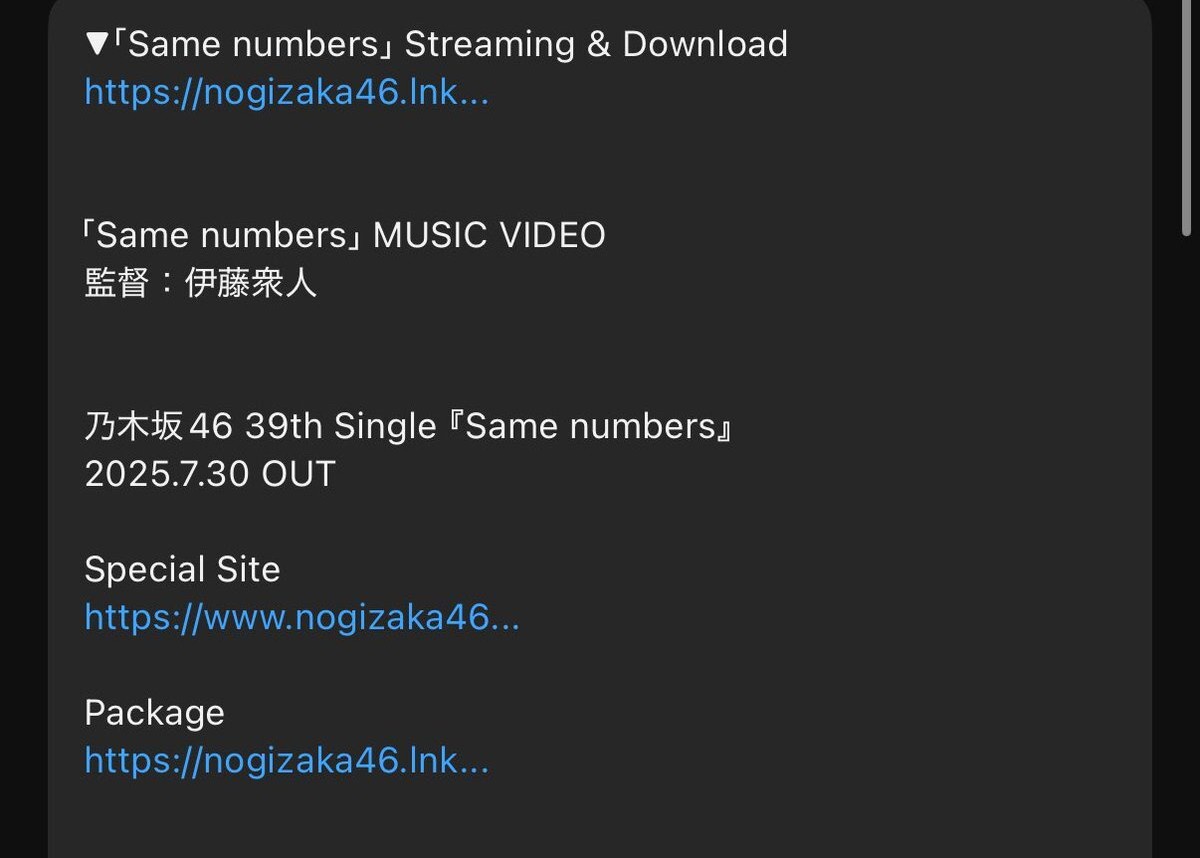Click the ▼ triangle before Same numbers Streaming
1200x858 pixels.
pyautogui.click(x=96, y=45)
